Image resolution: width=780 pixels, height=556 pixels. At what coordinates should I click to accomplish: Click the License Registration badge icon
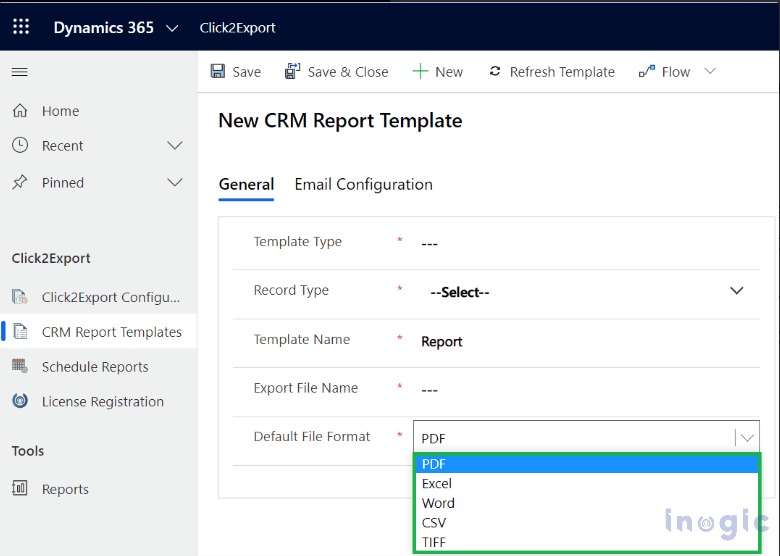tap(20, 400)
